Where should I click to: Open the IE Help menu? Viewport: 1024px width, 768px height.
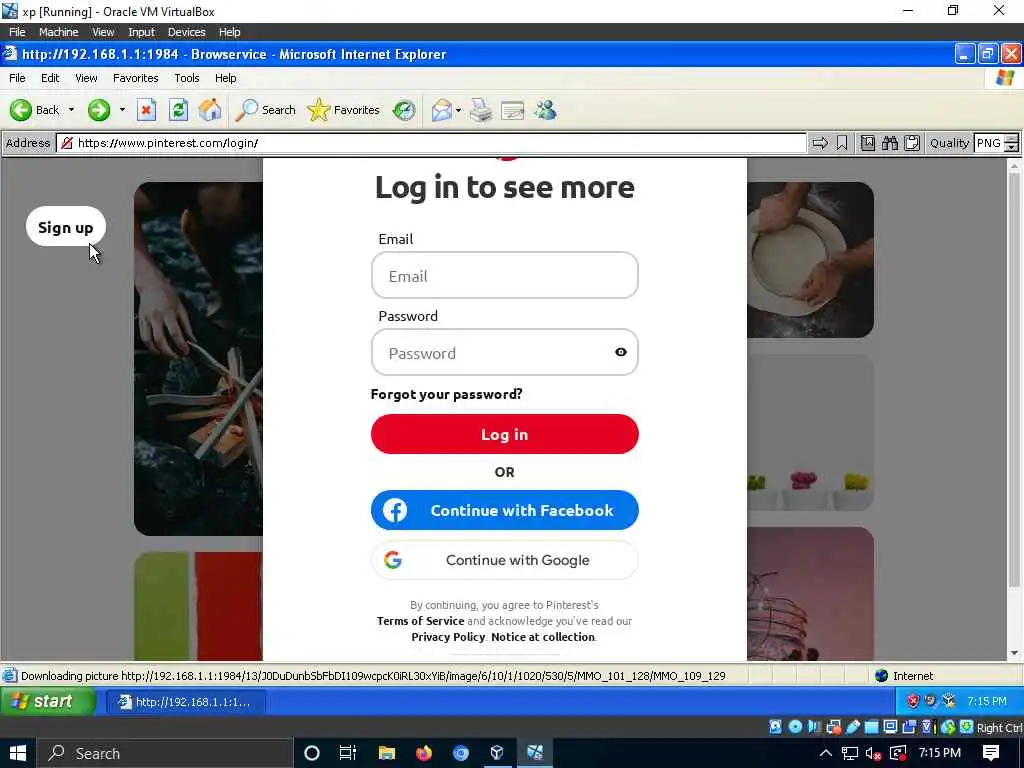click(226, 78)
